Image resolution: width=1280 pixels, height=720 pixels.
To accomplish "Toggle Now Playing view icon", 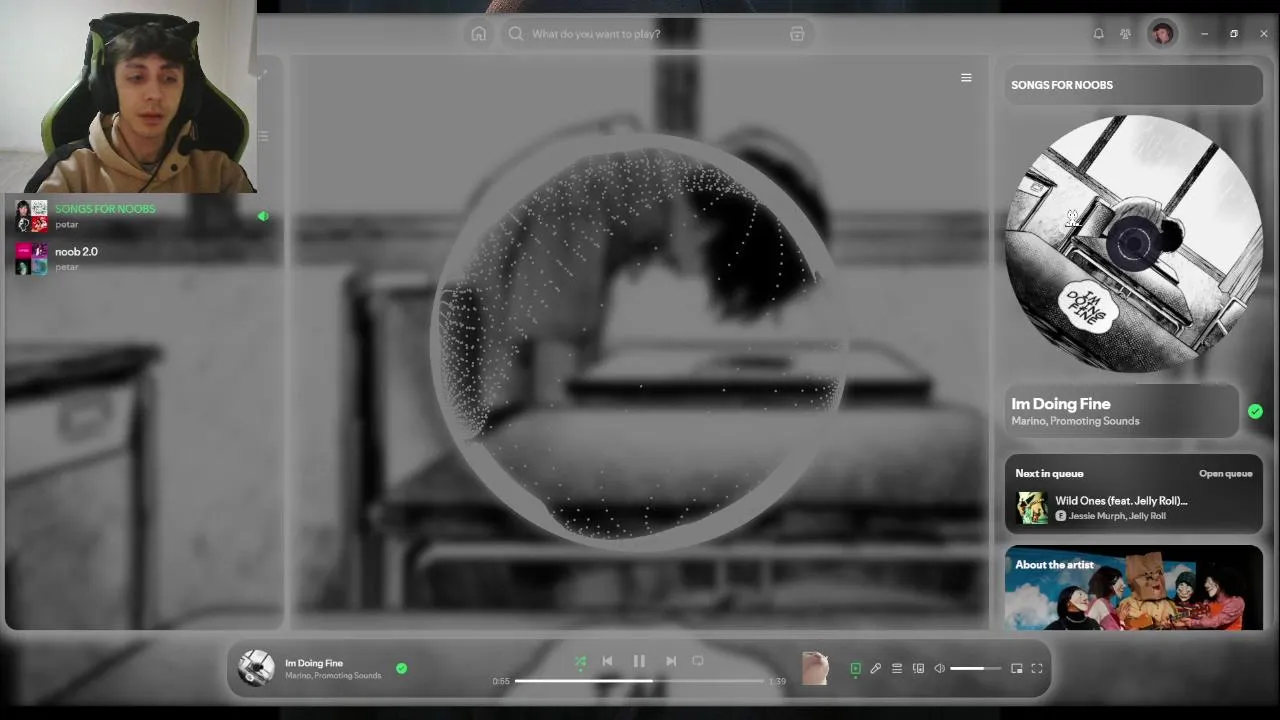I will pyautogui.click(x=855, y=669).
